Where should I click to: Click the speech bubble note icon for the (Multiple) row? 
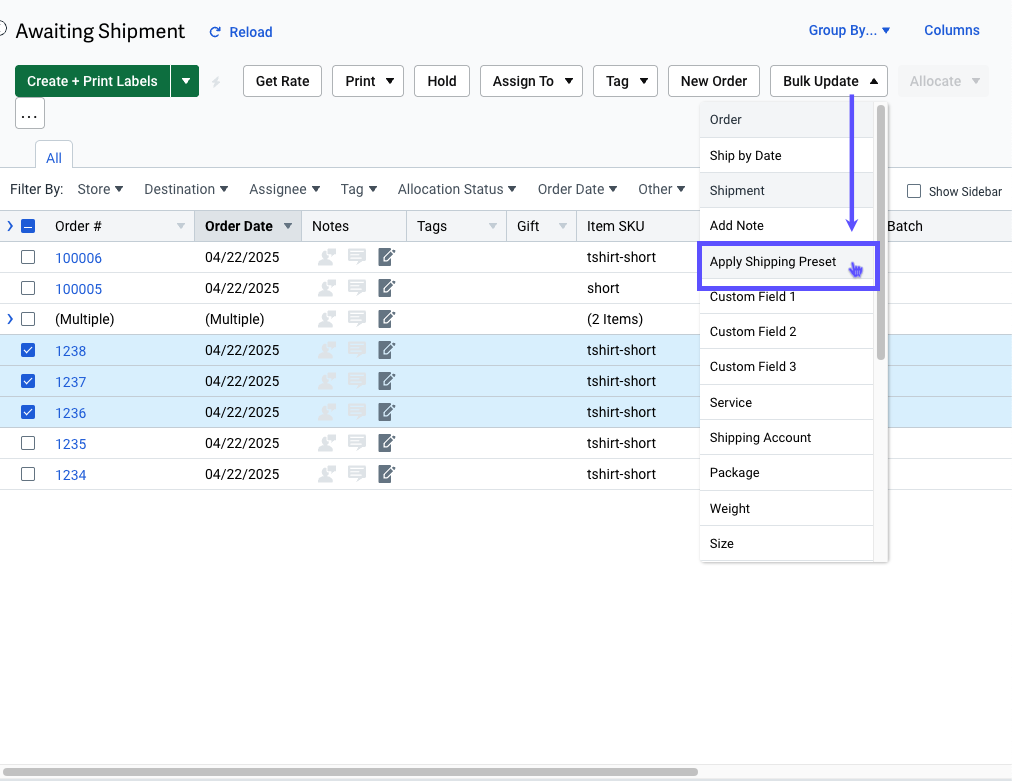357,319
